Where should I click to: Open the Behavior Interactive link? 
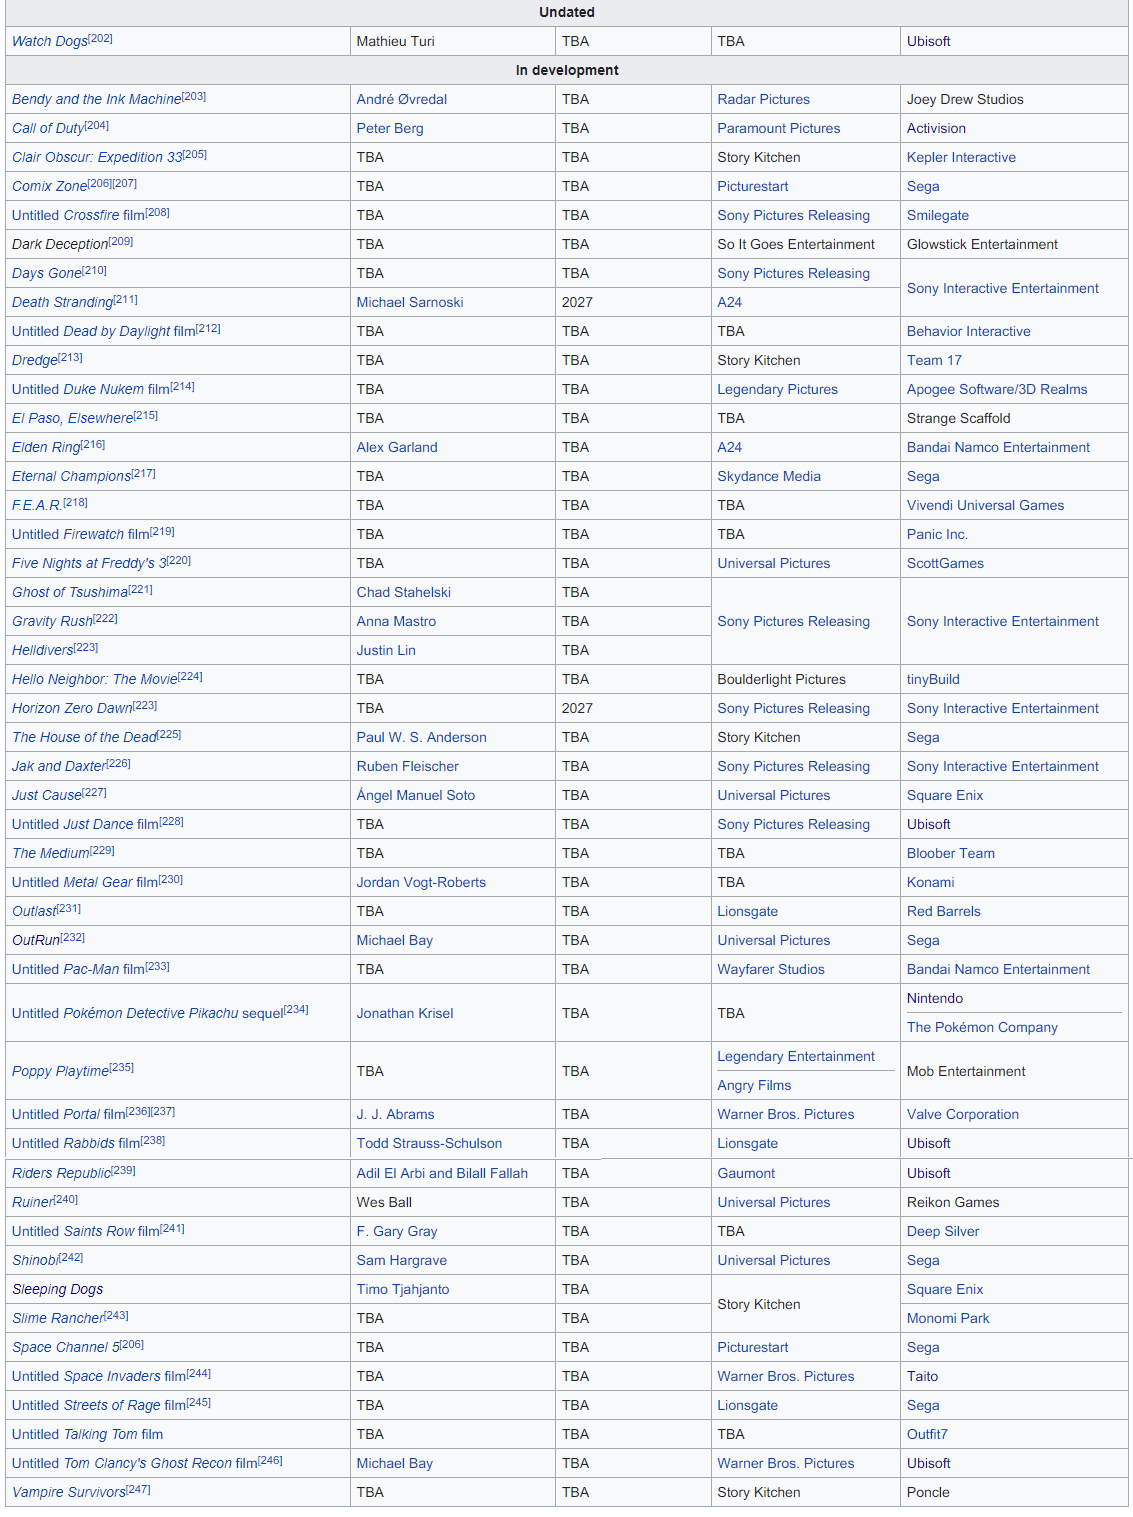click(968, 332)
